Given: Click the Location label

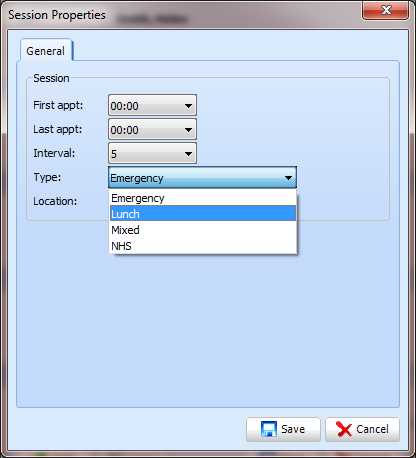Looking at the screenshot, I should 55,201.
